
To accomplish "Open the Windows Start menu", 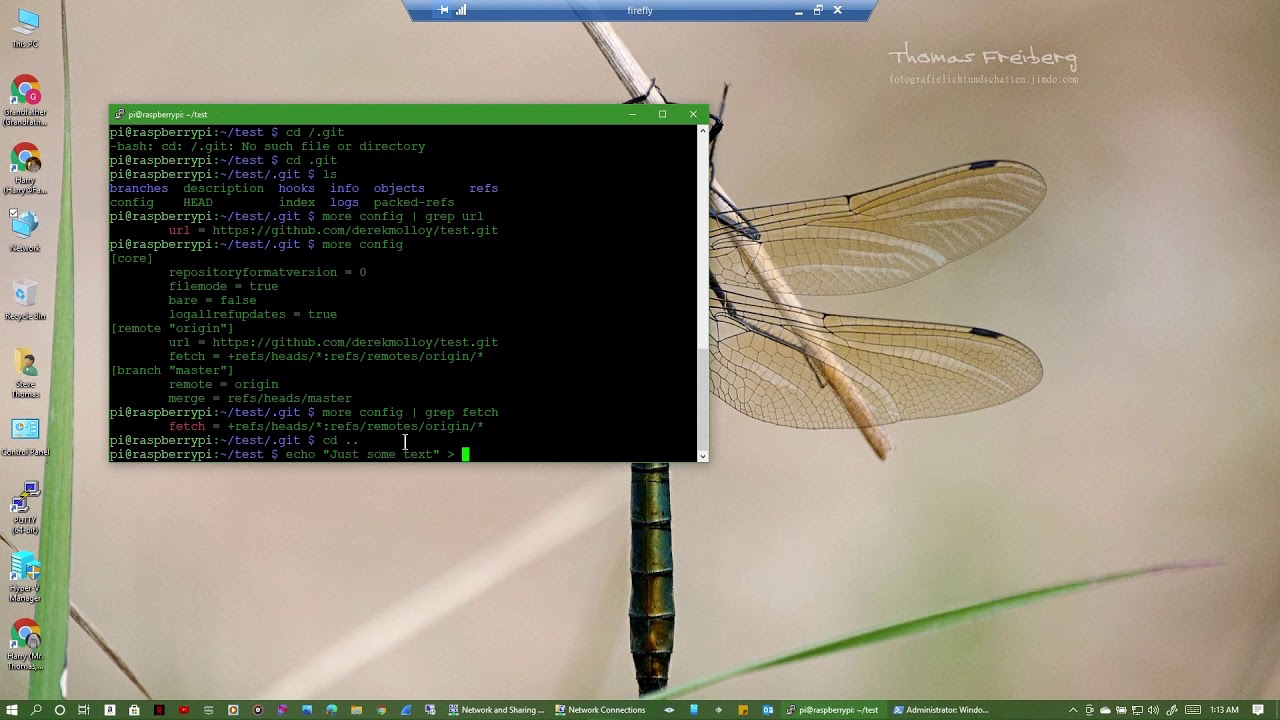I will [11, 710].
